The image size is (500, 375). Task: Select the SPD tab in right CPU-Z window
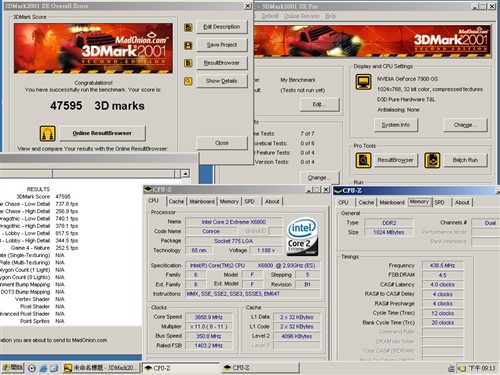pos(439,202)
